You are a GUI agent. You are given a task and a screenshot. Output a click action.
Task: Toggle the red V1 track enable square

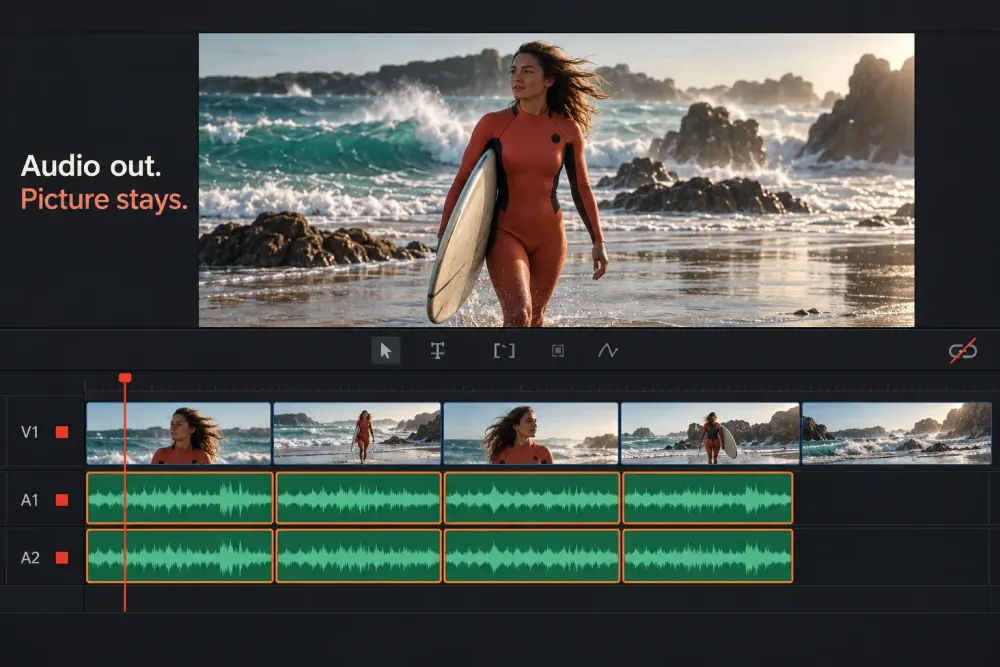pos(62,432)
